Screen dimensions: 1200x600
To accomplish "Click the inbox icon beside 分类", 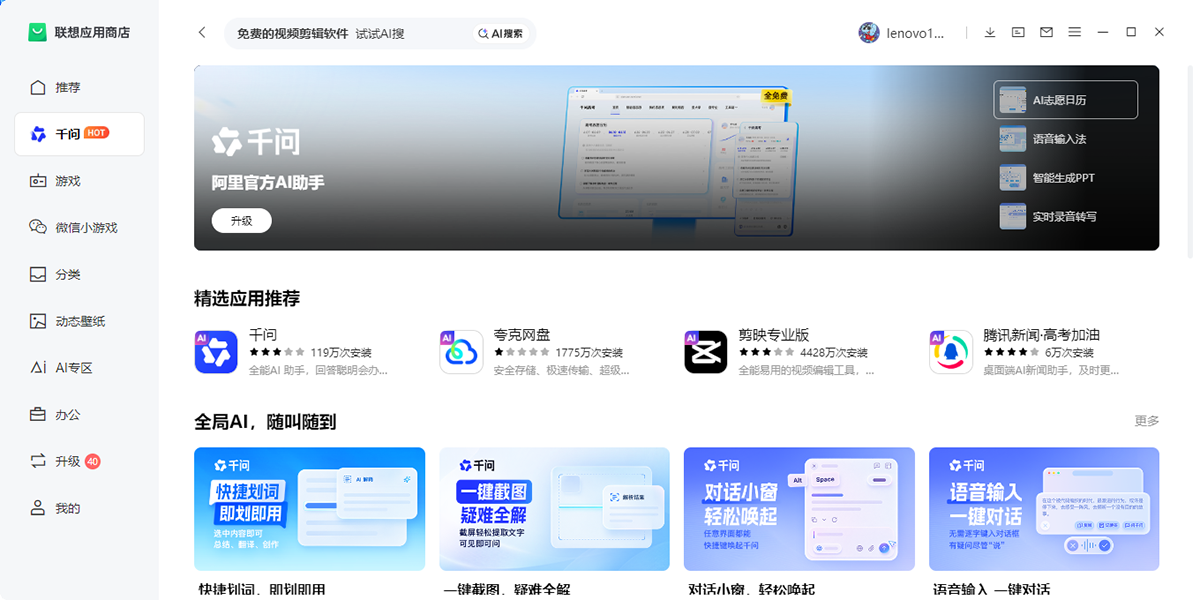I will pos(38,274).
